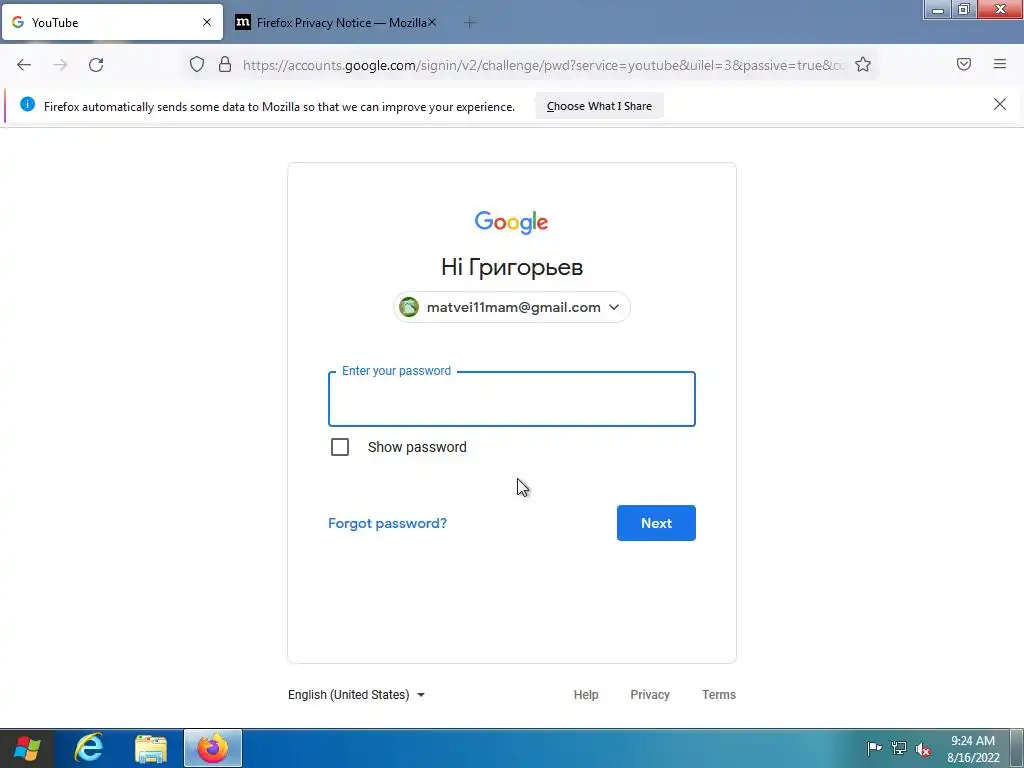Image resolution: width=1024 pixels, height=768 pixels.
Task: Dismiss the Firefox data notification bar
Action: [x=1000, y=104]
